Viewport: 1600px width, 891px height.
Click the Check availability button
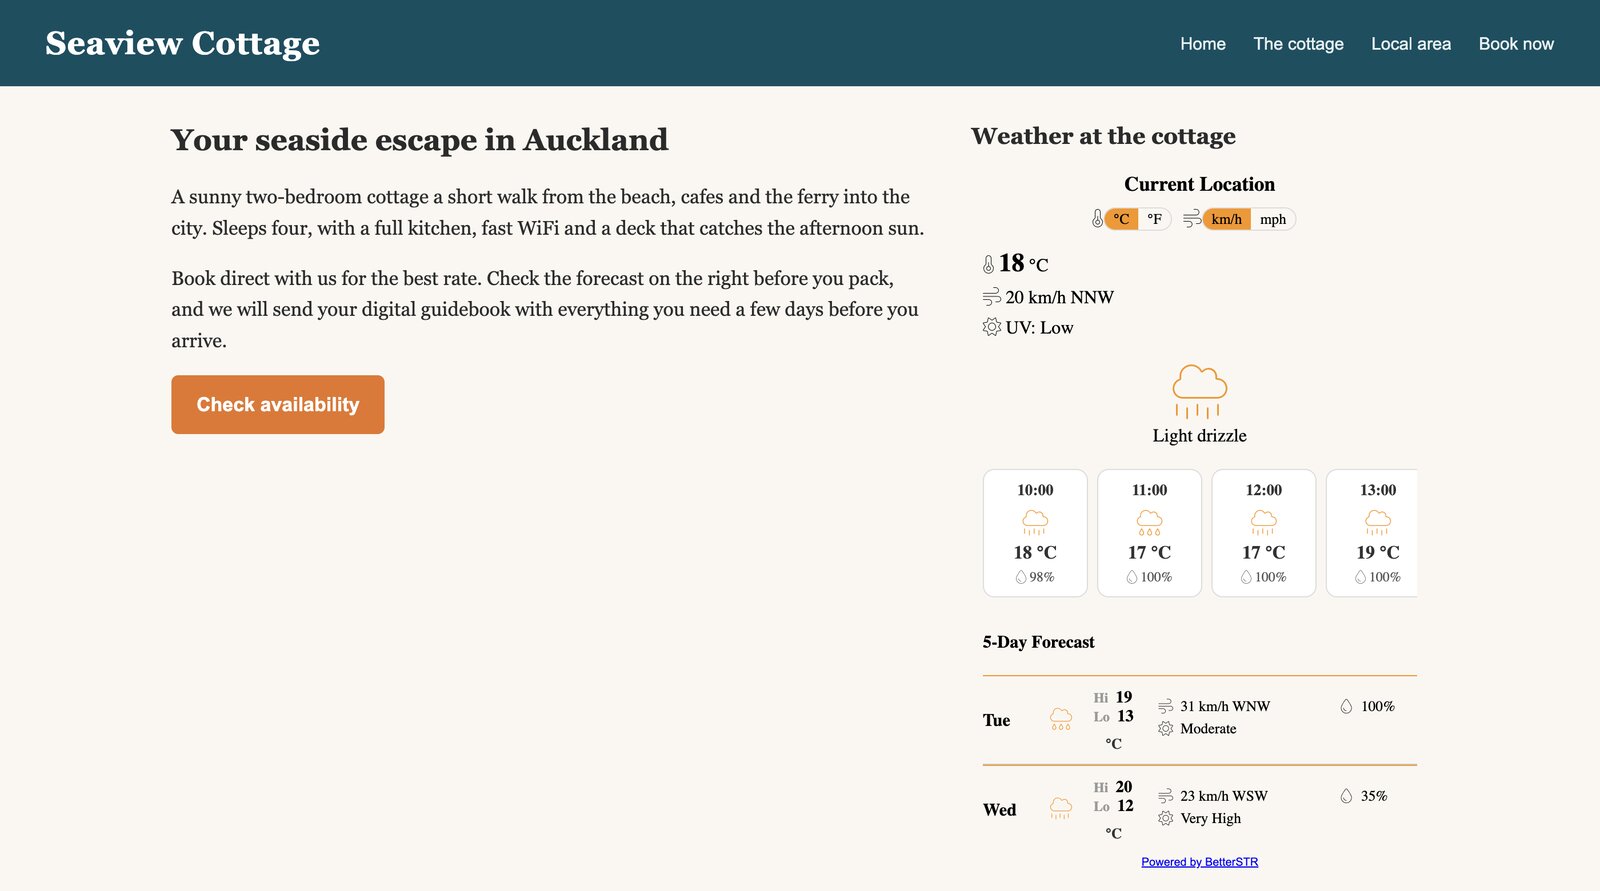coord(278,405)
